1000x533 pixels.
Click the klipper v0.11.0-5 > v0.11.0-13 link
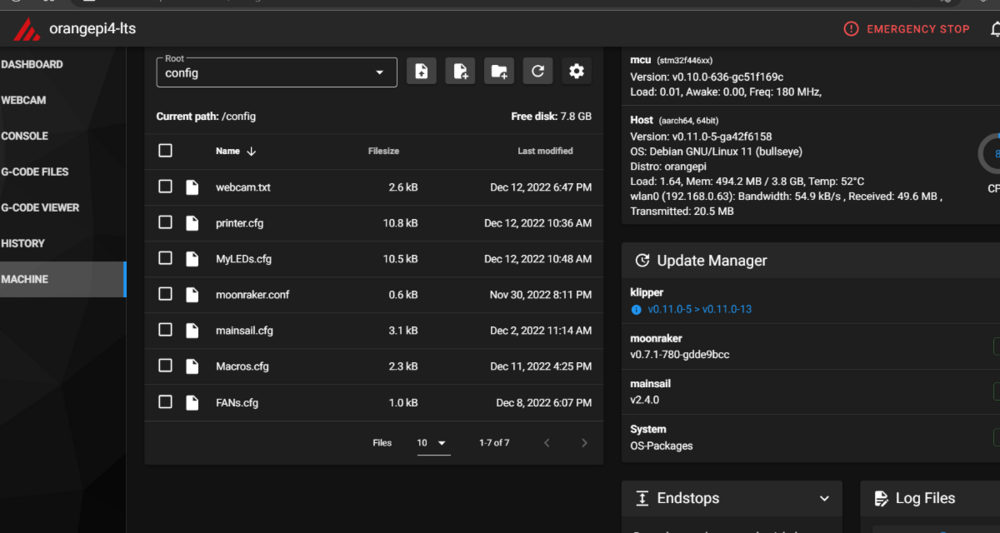tap(700, 309)
